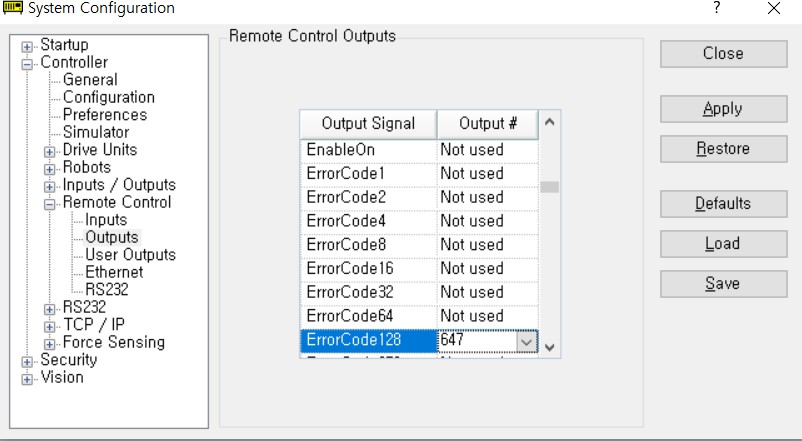Viewport: 802px width, 441px height.
Task: Click the Apply button
Action: (x=723, y=109)
